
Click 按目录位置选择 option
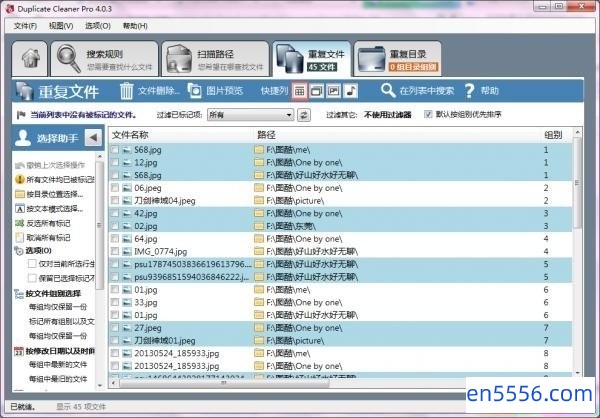pos(49,194)
